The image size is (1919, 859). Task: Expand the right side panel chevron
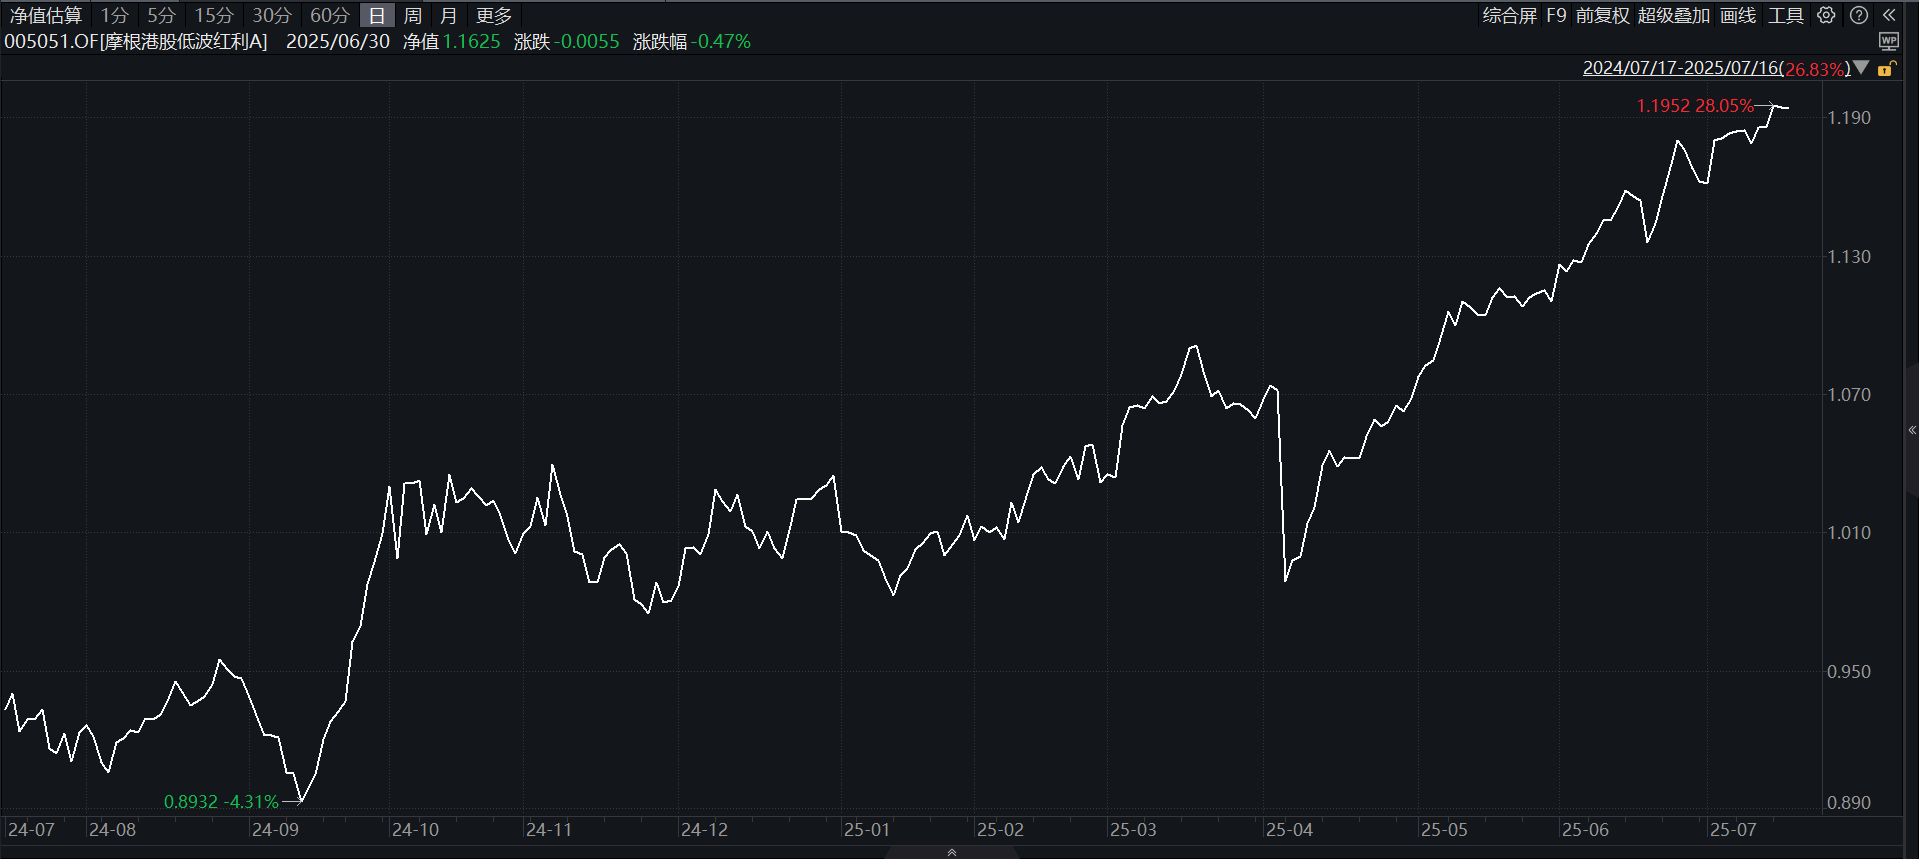point(1912,430)
